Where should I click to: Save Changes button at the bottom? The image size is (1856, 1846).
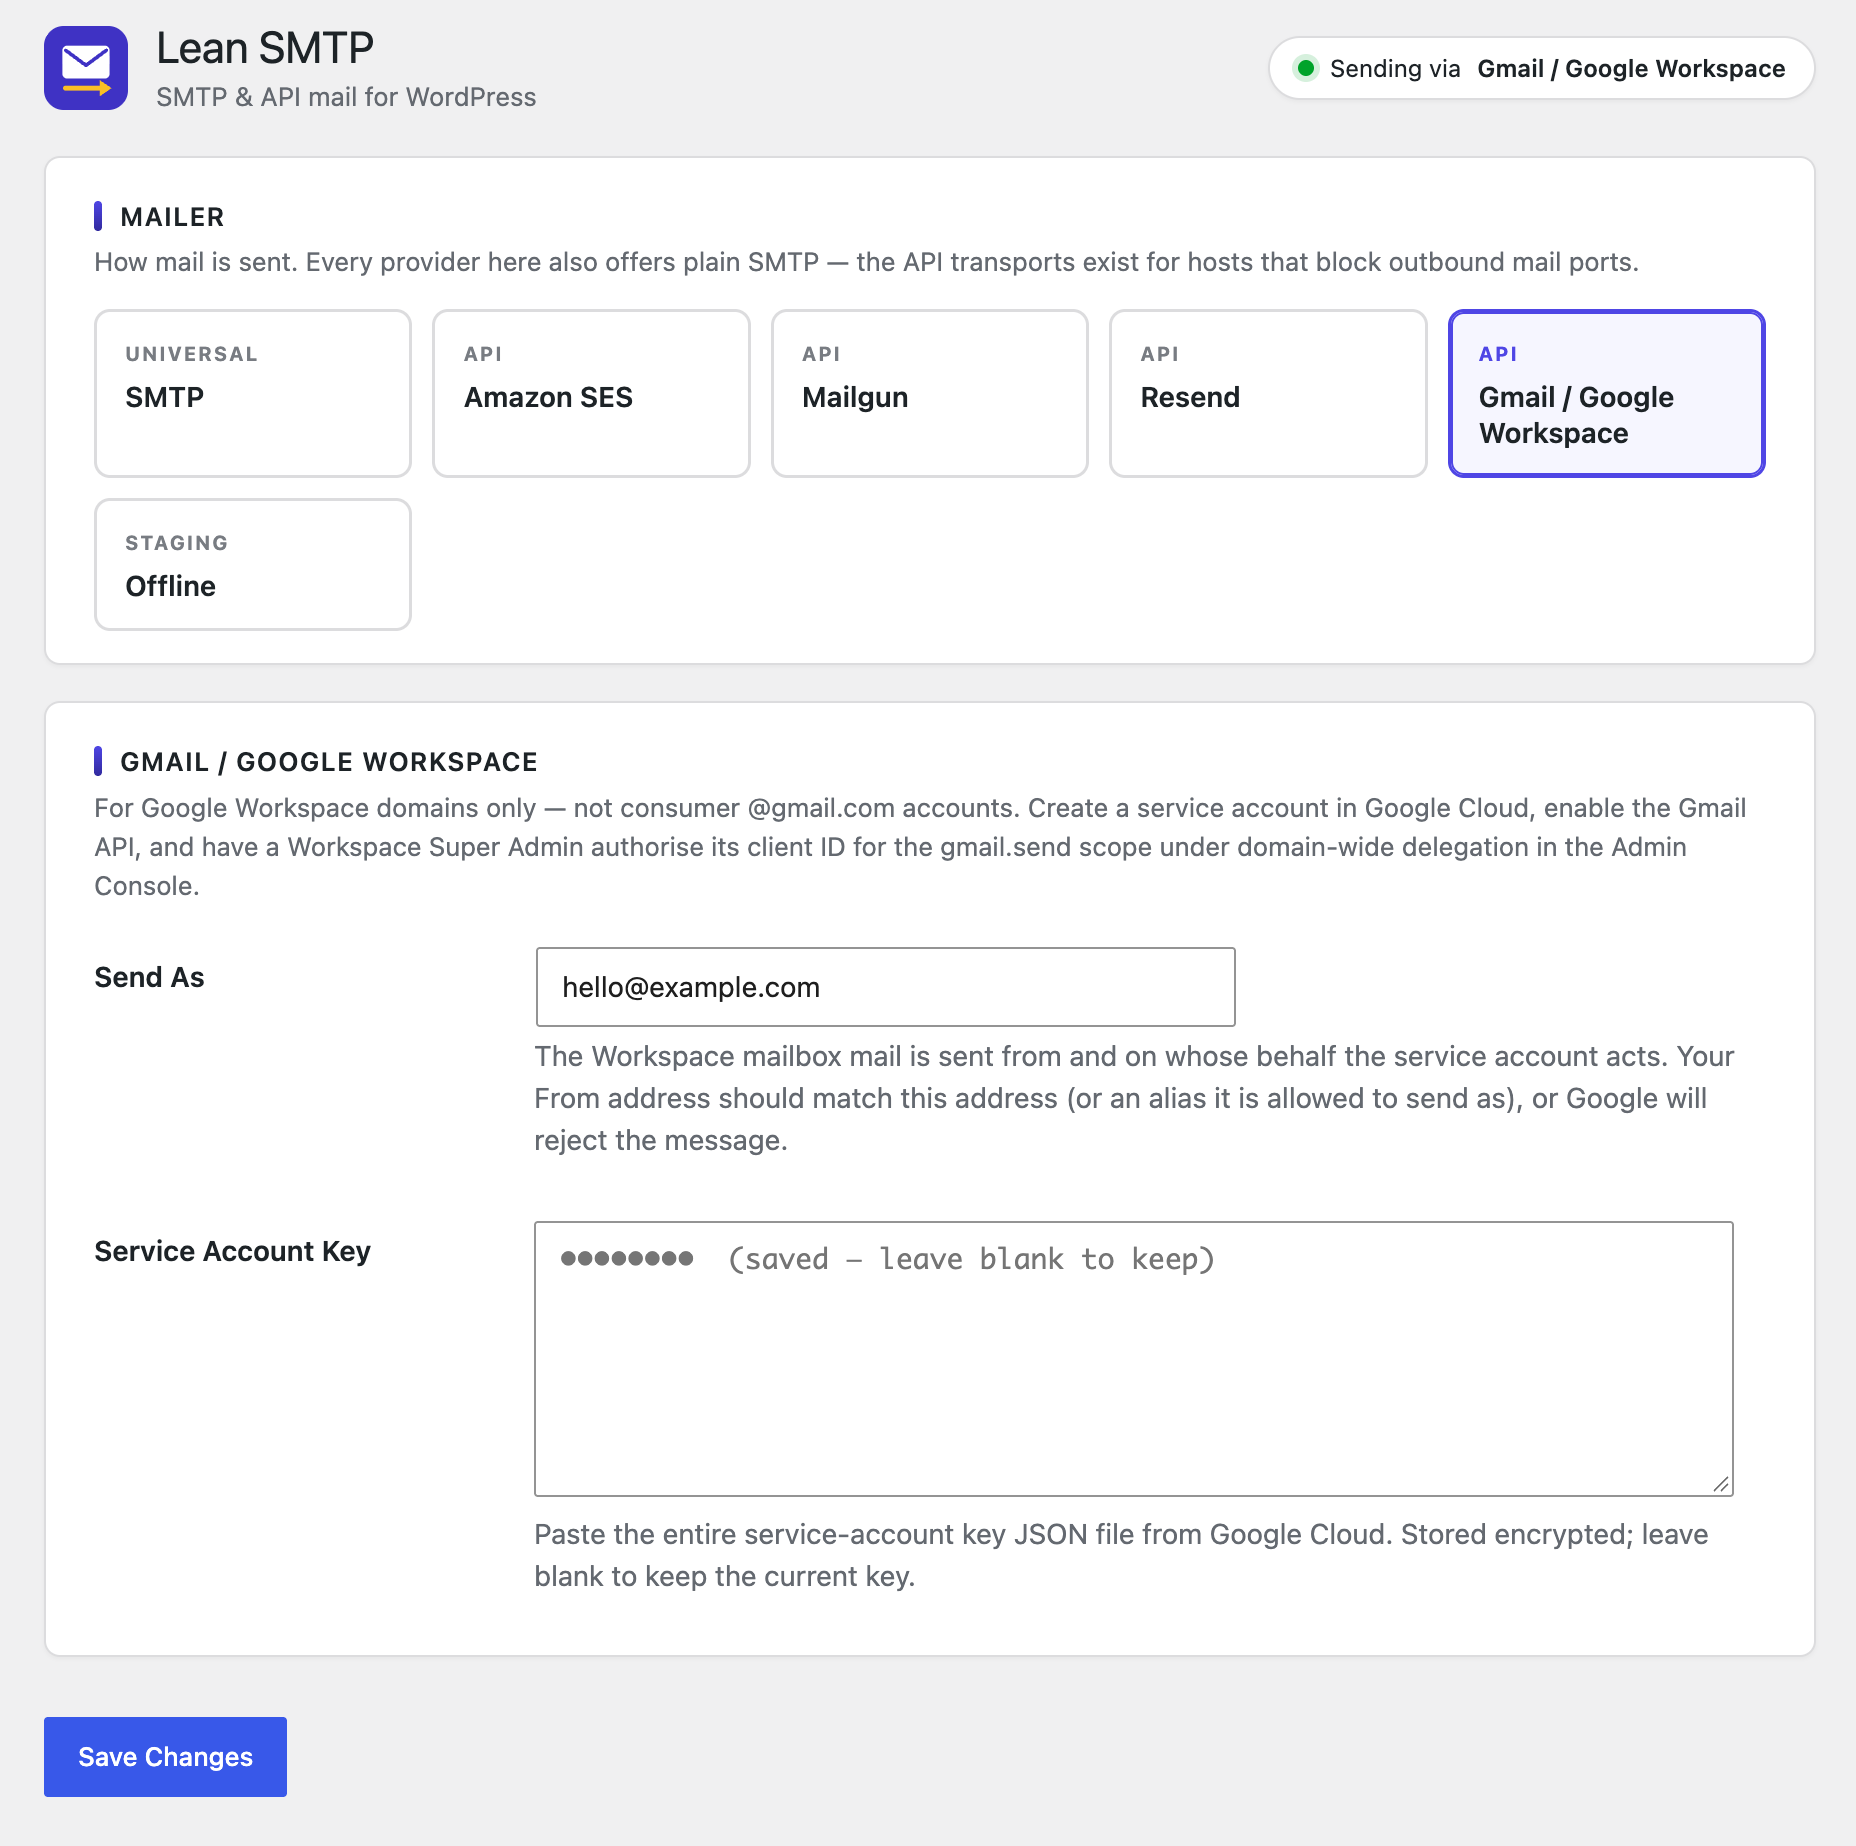click(x=165, y=1757)
